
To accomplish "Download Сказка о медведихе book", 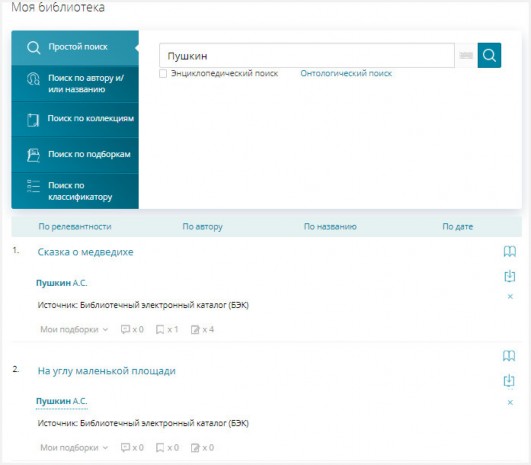I will [x=509, y=276].
